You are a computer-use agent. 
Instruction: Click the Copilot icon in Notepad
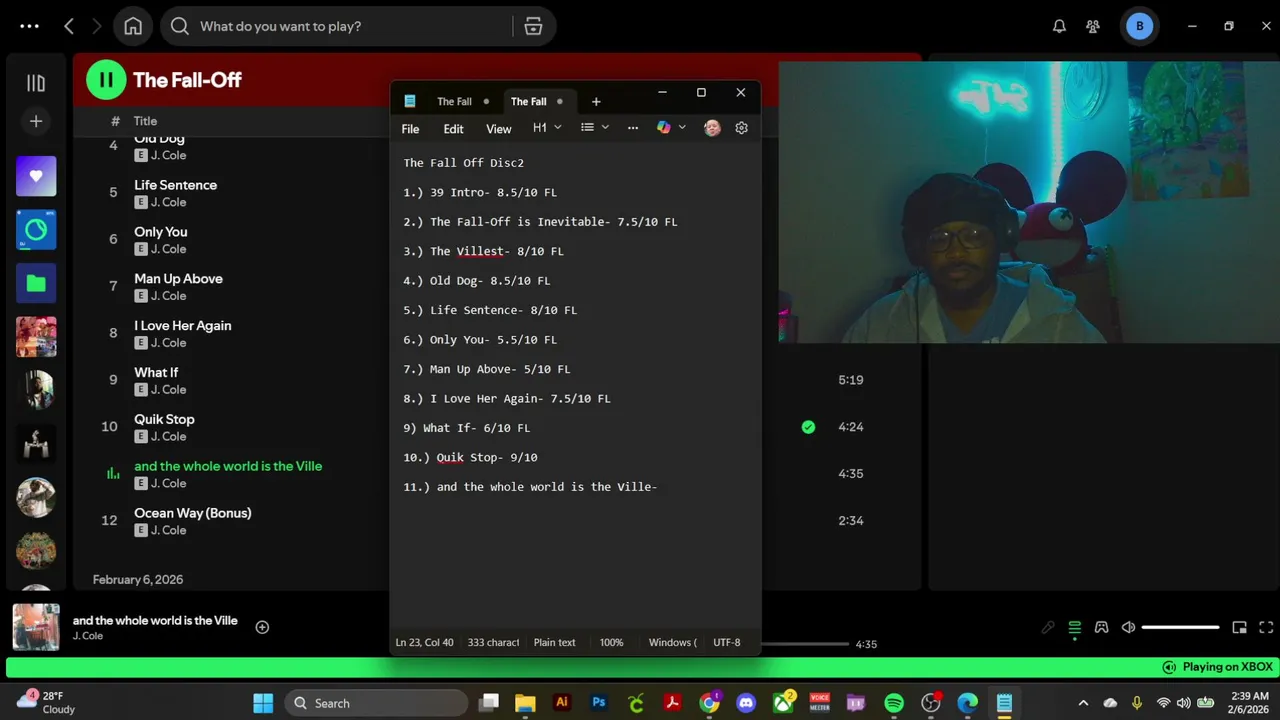click(x=663, y=128)
